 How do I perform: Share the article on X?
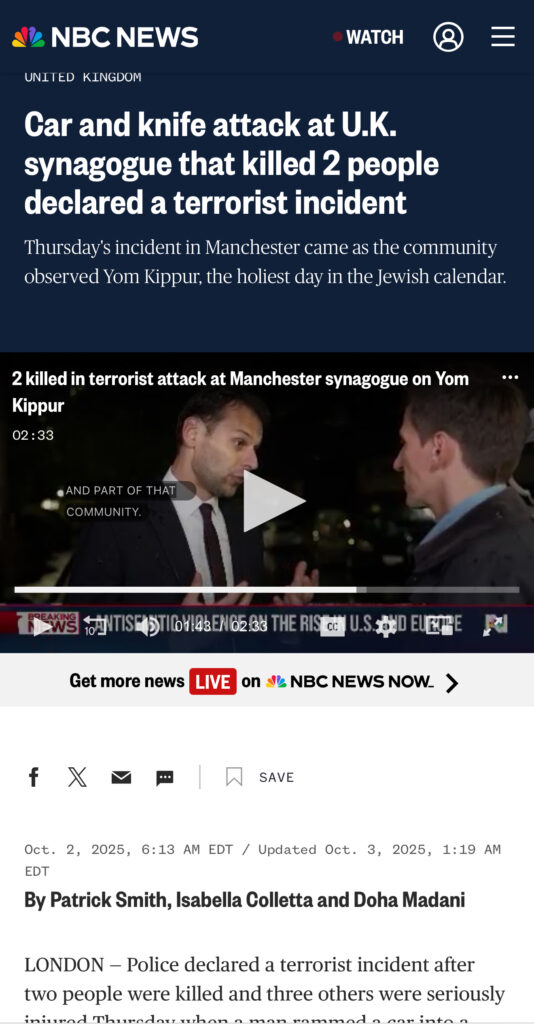coord(77,777)
